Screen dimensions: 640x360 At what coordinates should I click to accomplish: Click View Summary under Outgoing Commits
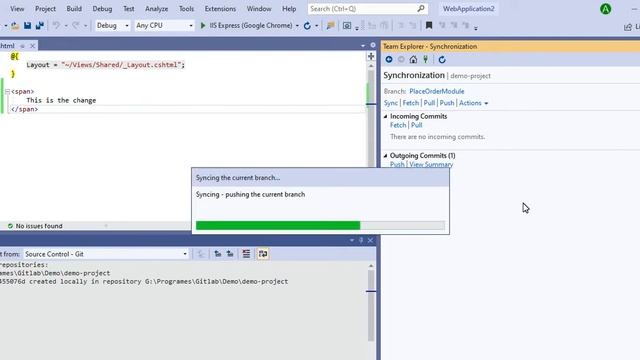(x=431, y=164)
